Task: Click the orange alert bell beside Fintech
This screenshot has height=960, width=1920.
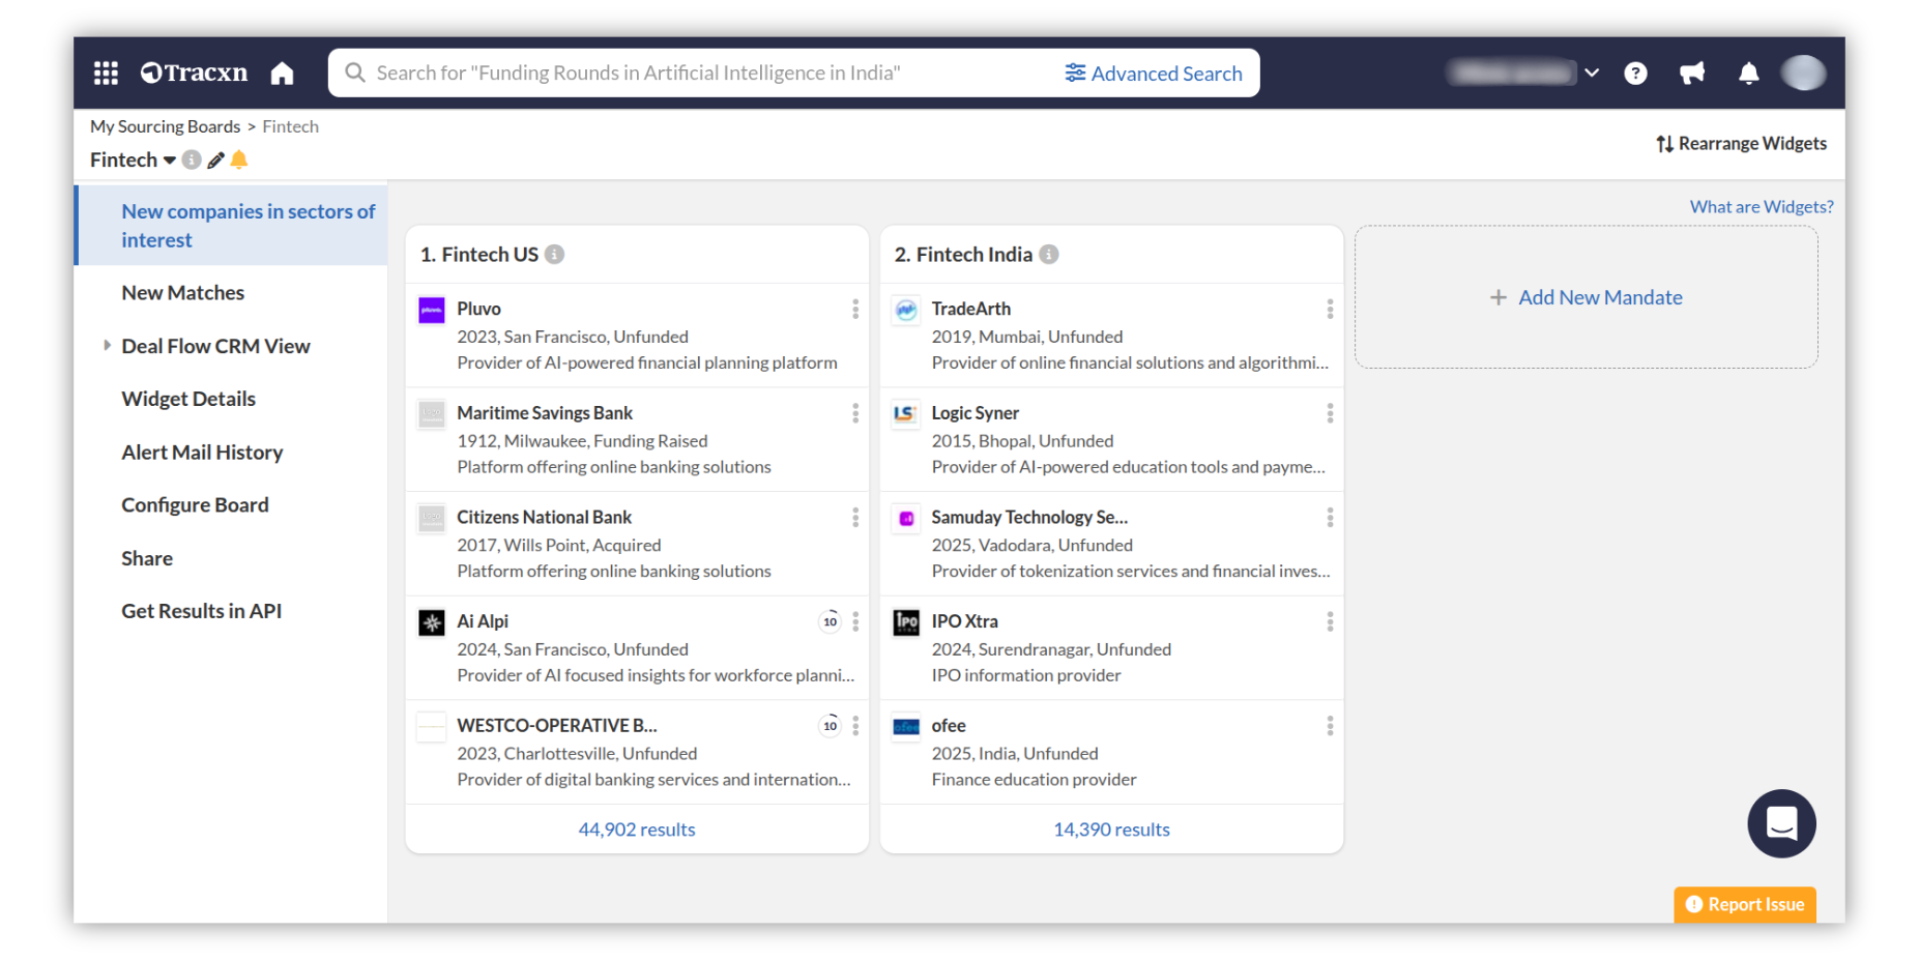Action: point(239,160)
